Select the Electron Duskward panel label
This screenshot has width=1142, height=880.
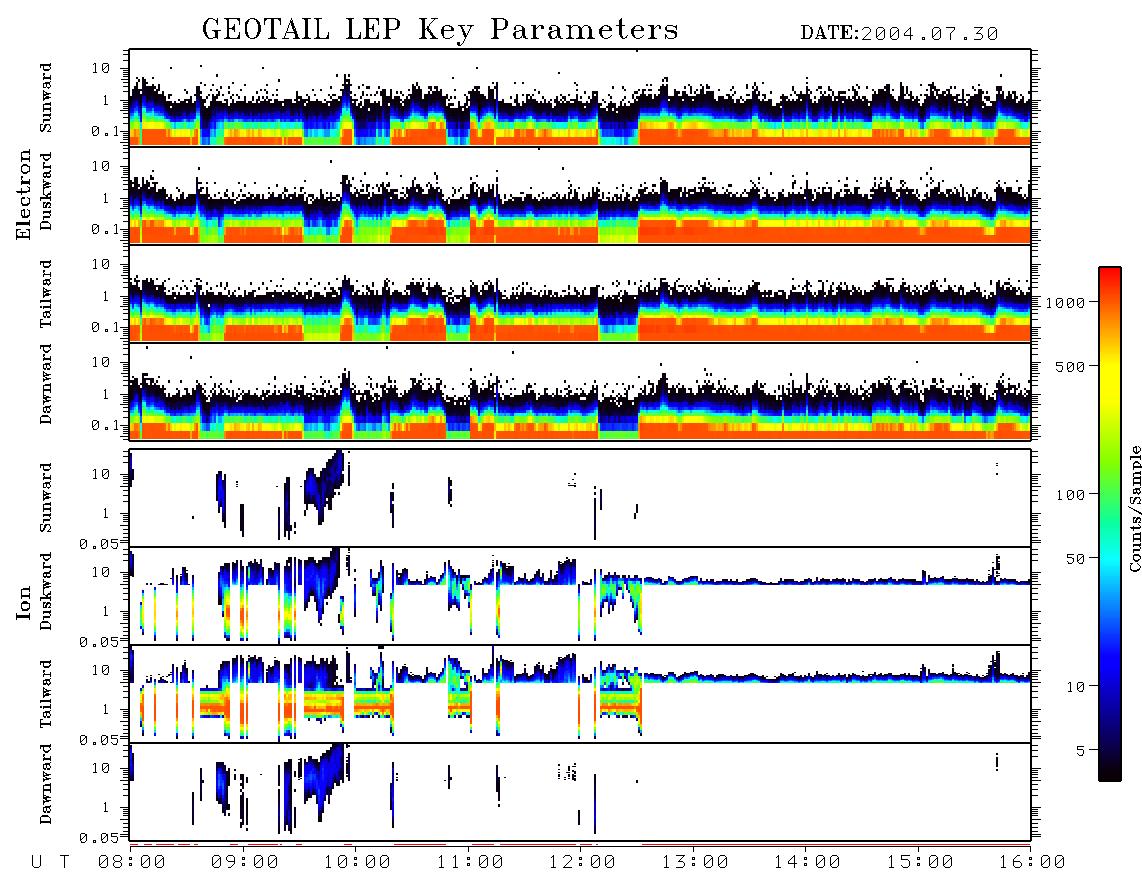[x=46, y=191]
